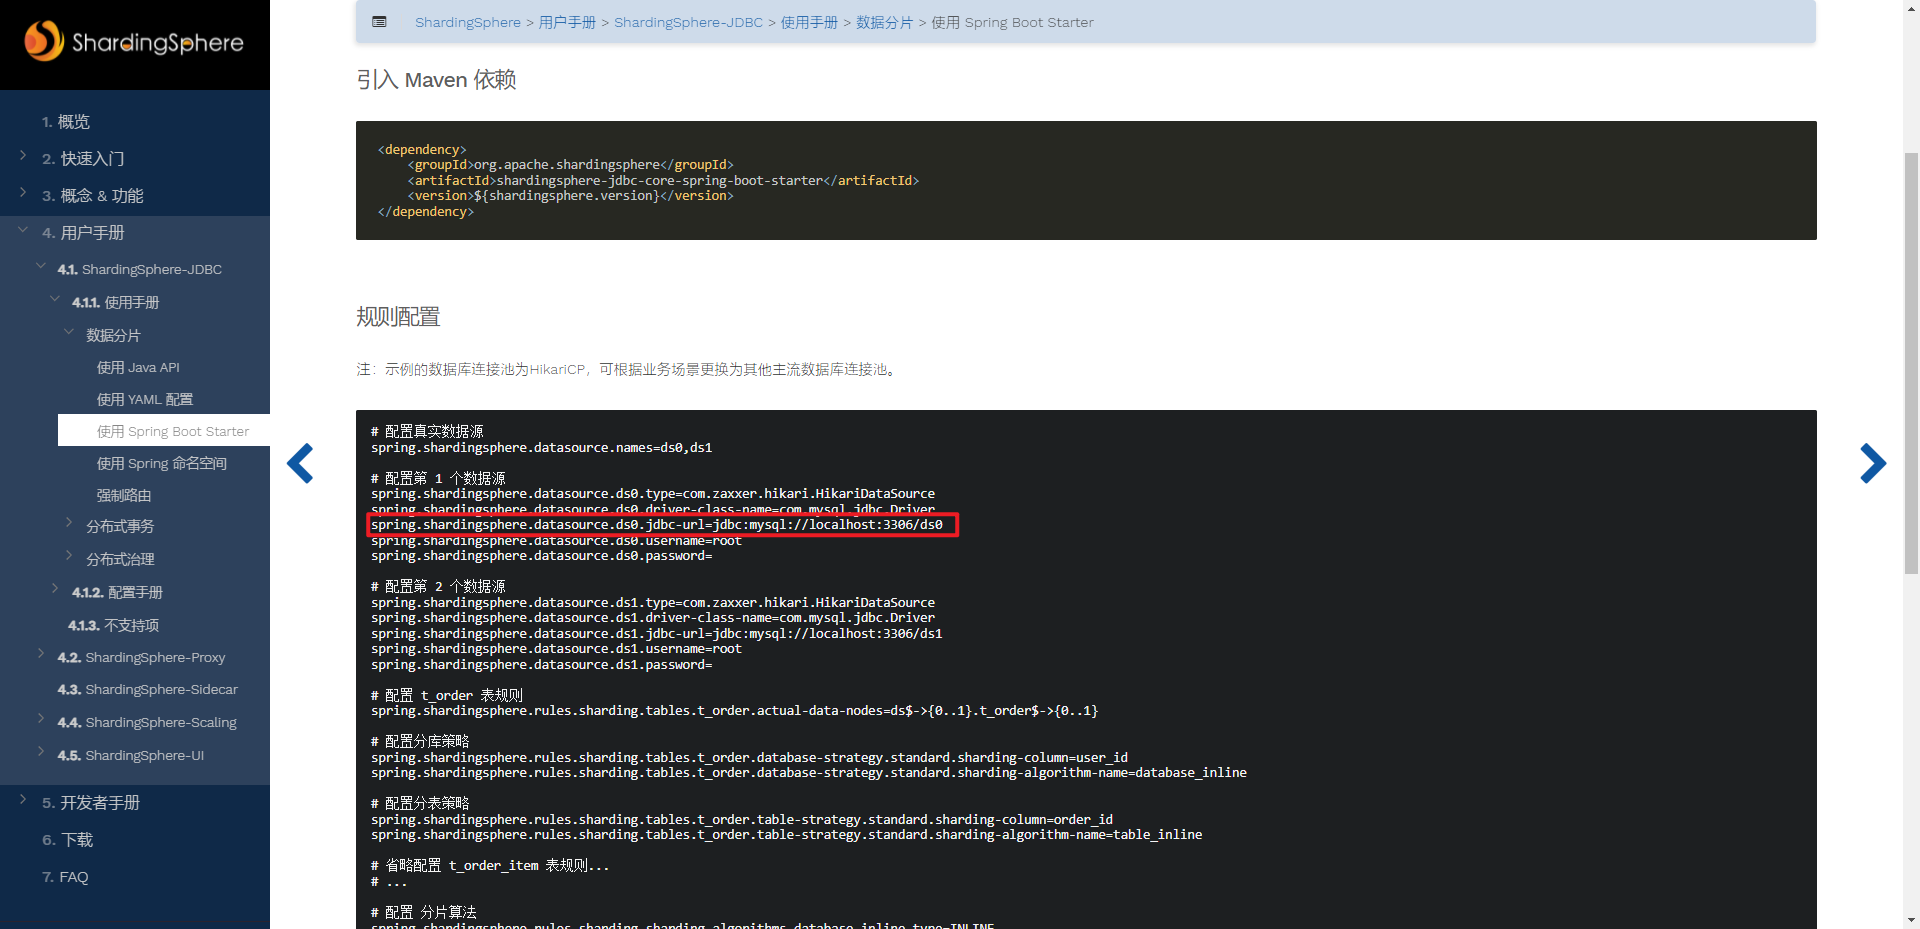
Task: Click the ShardingSphere breadcrumb link
Action: tap(467, 22)
